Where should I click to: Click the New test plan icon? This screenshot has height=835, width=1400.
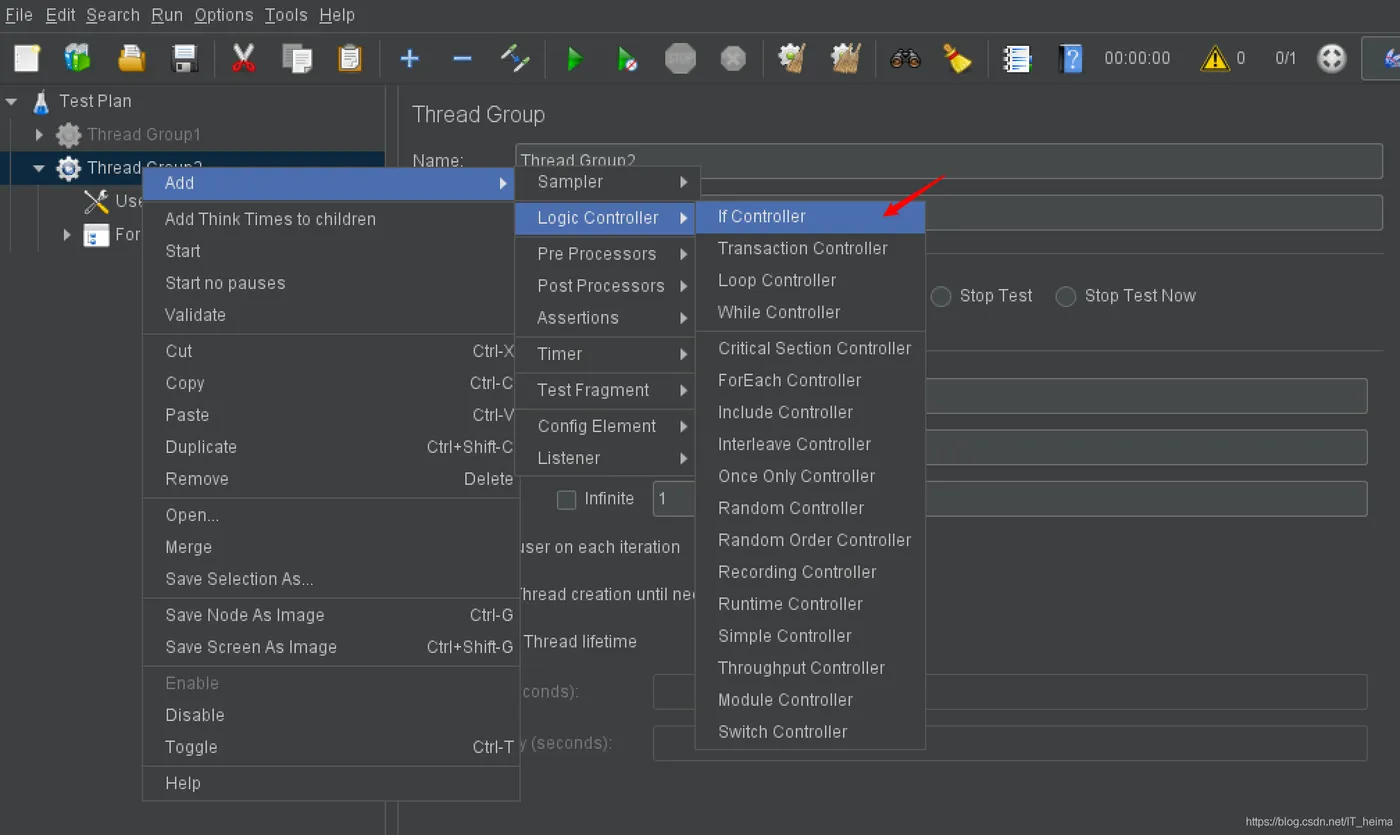click(x=27, y=58)
